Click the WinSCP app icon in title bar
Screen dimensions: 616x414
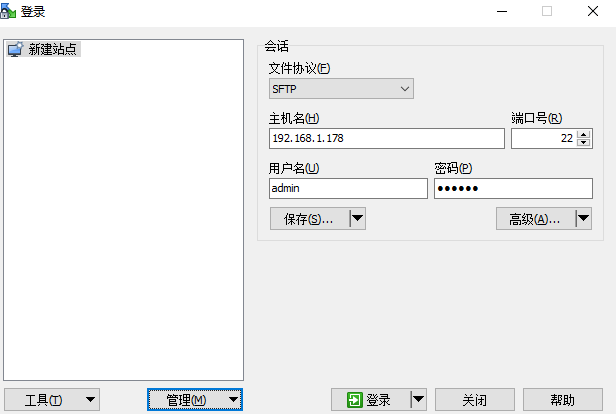click(8, 11)
